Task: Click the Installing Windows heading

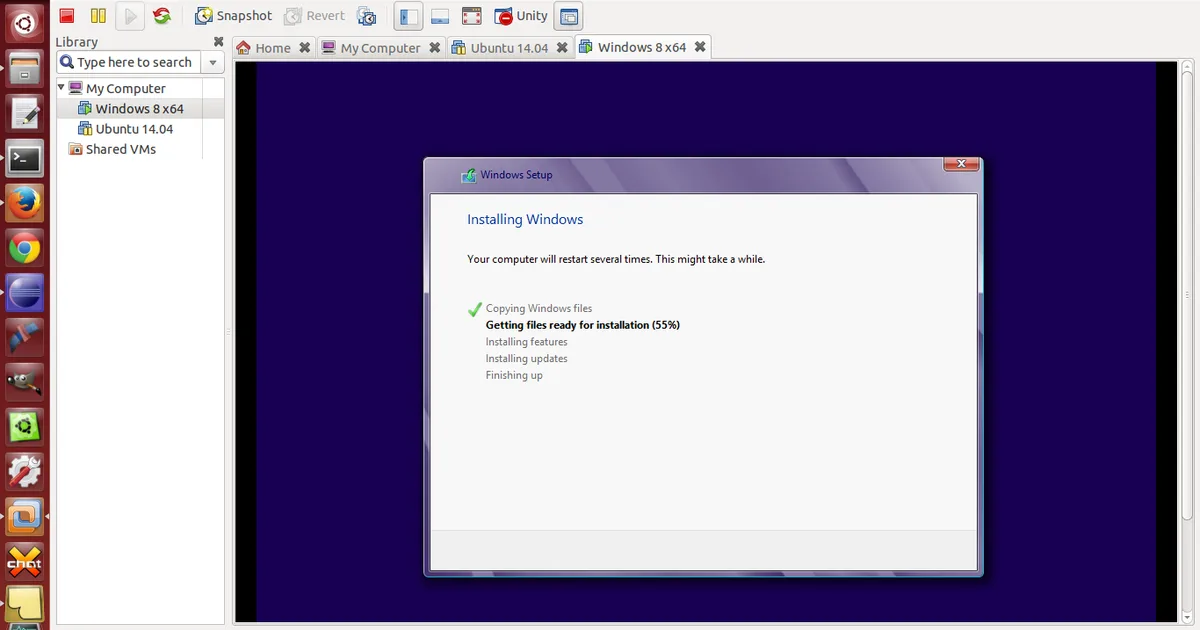Action: click(x=525, y=219)
